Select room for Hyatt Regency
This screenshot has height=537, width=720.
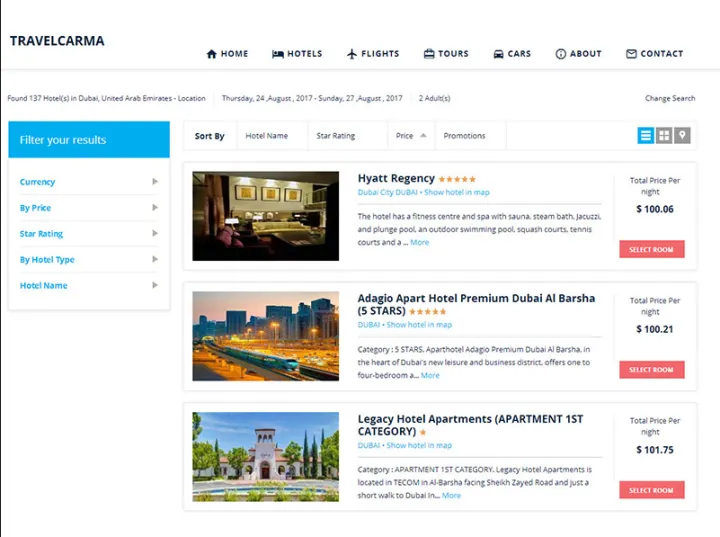tap(651, 250)
